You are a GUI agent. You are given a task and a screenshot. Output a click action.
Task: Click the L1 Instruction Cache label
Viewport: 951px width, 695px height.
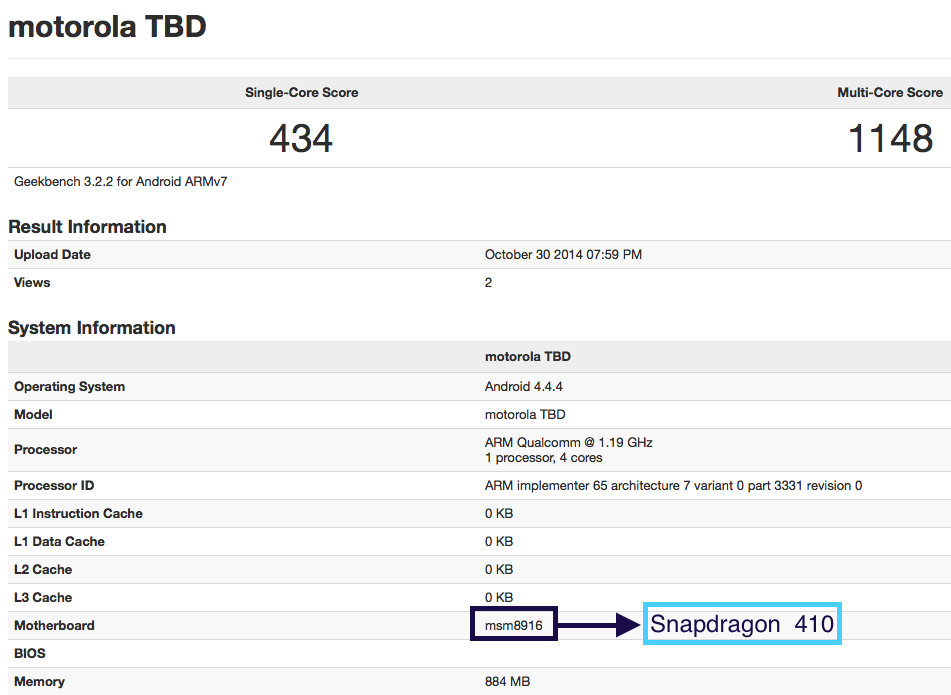pyautogui.click(x=78, y=514)
